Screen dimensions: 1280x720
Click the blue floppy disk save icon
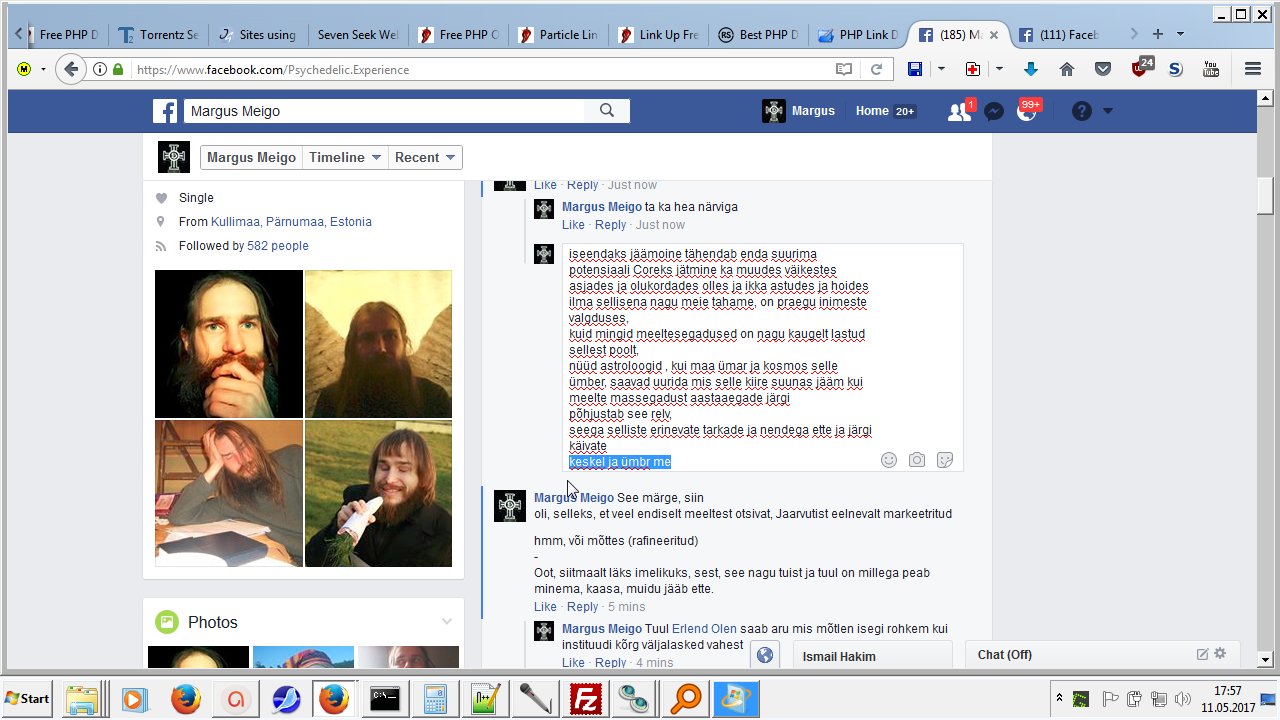(x=914, y=69)
